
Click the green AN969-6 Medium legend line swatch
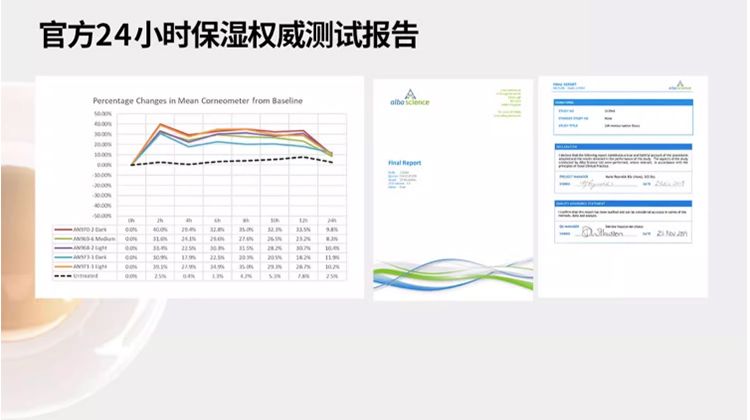63,239
